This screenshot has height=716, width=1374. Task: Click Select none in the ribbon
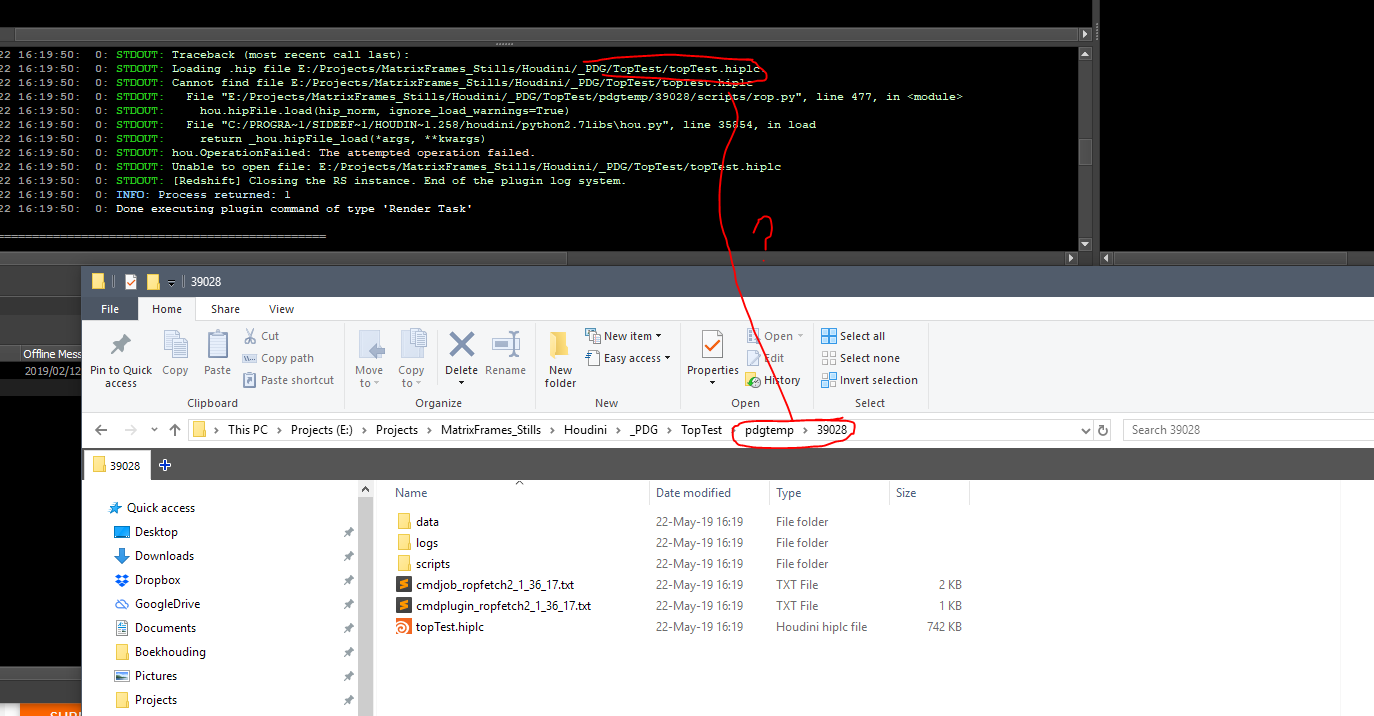point(860,358)
